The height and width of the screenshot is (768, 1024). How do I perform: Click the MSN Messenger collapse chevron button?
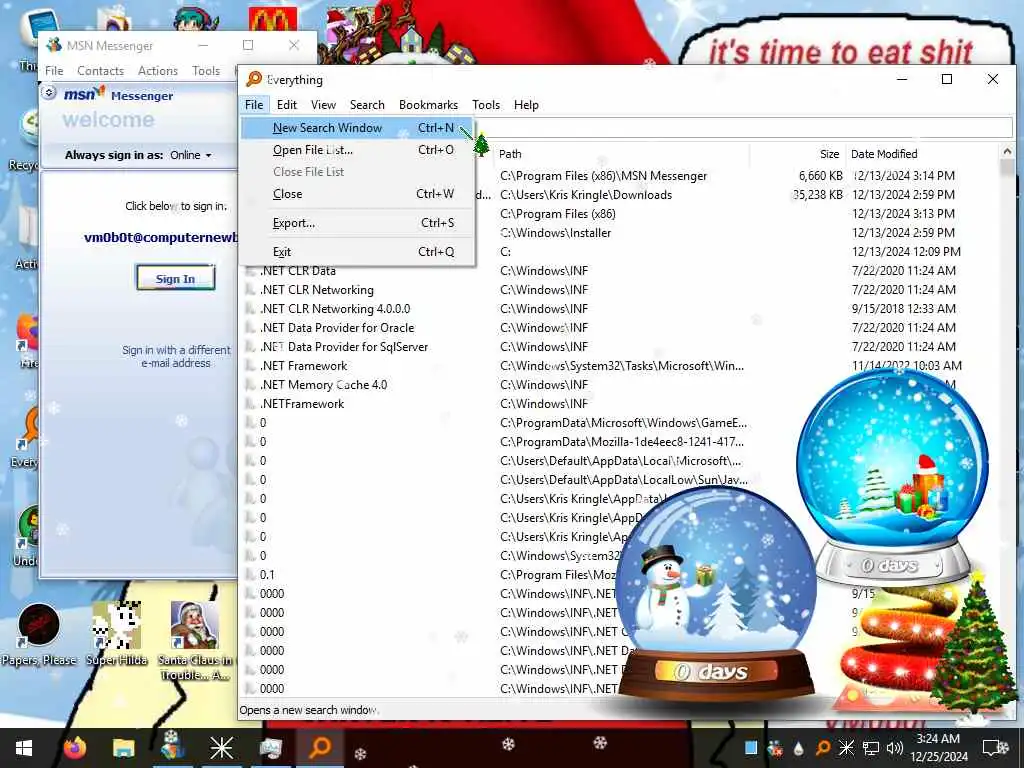point(48,93)
